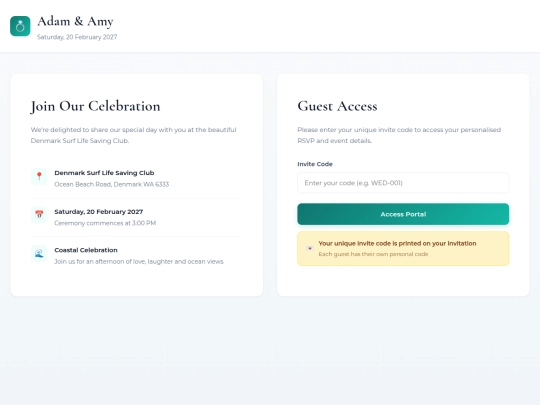540x405 pixels.
Task: Click the ocean views description line
Action: tap(139, 262)
